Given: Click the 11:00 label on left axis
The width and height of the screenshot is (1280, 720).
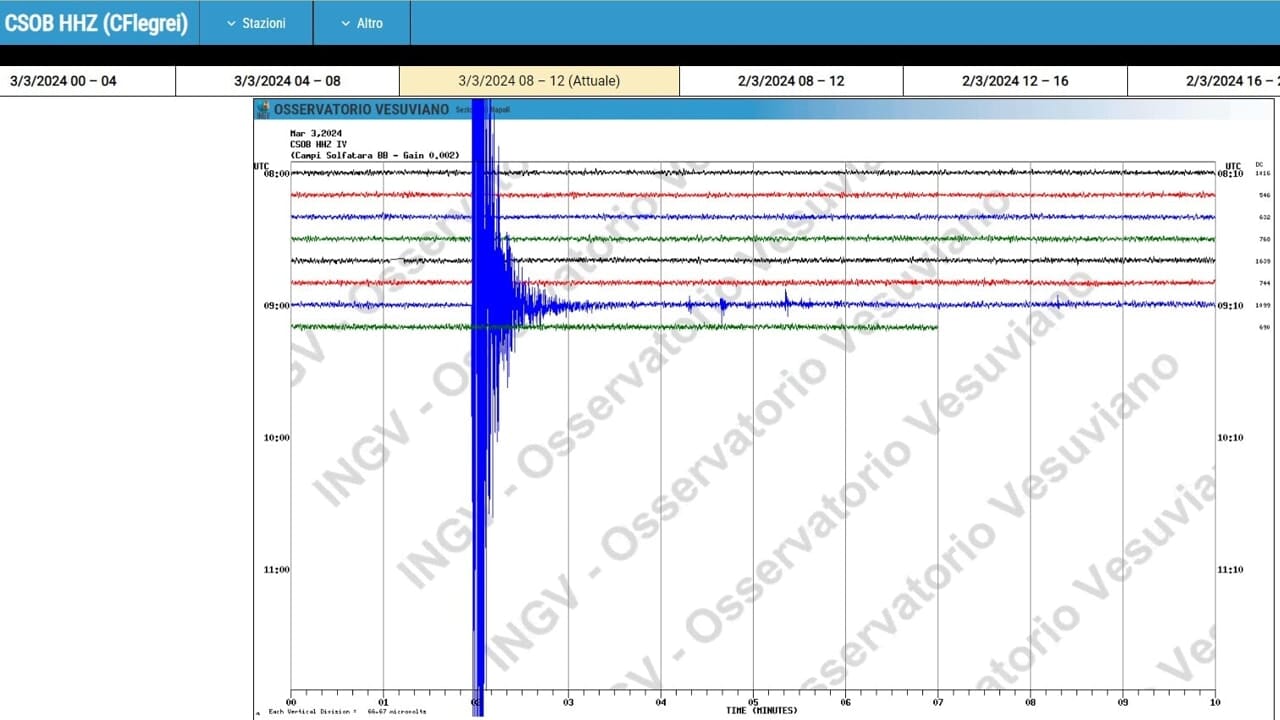Looking at the screenshot, I should 276,569.
